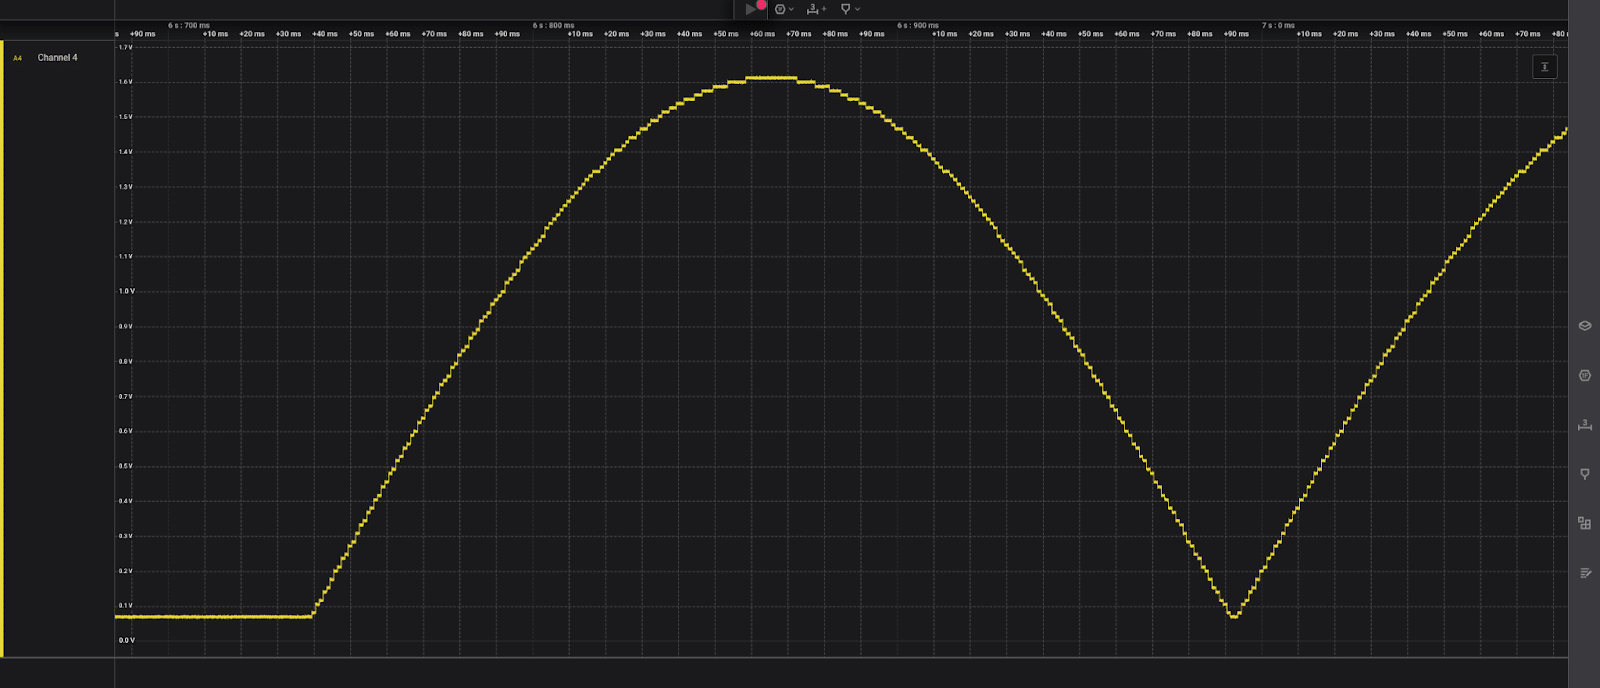Add a timing measurement from top toolbar
1600x688 pixels.
(814, 9)
